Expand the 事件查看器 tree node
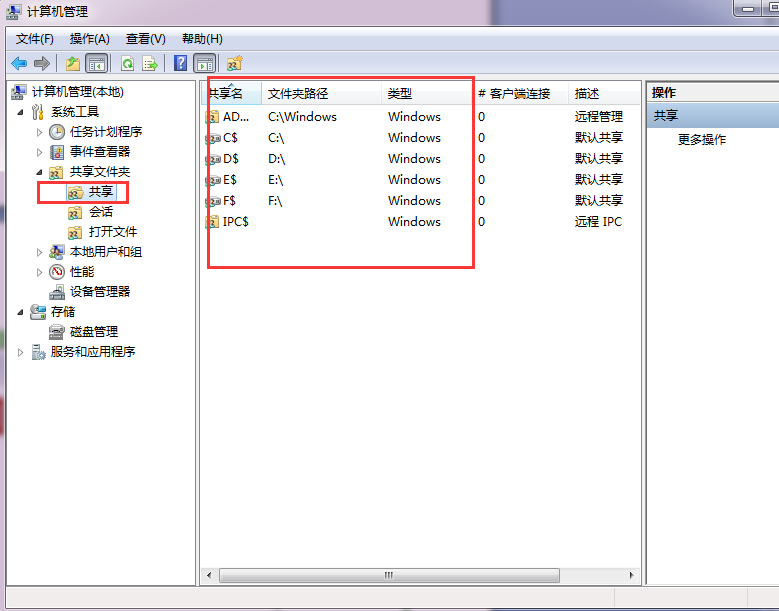 [x=39, y=152]
